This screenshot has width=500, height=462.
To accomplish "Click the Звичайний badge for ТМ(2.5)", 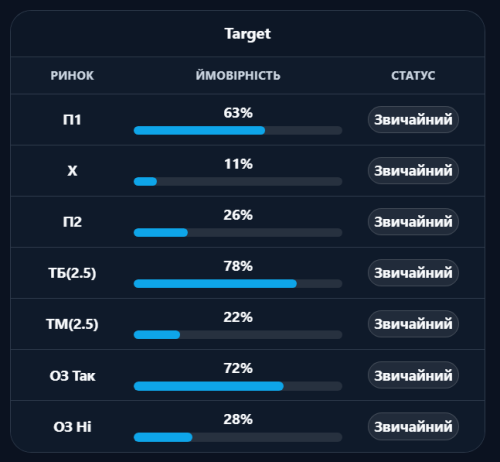I will click(413, 324).
